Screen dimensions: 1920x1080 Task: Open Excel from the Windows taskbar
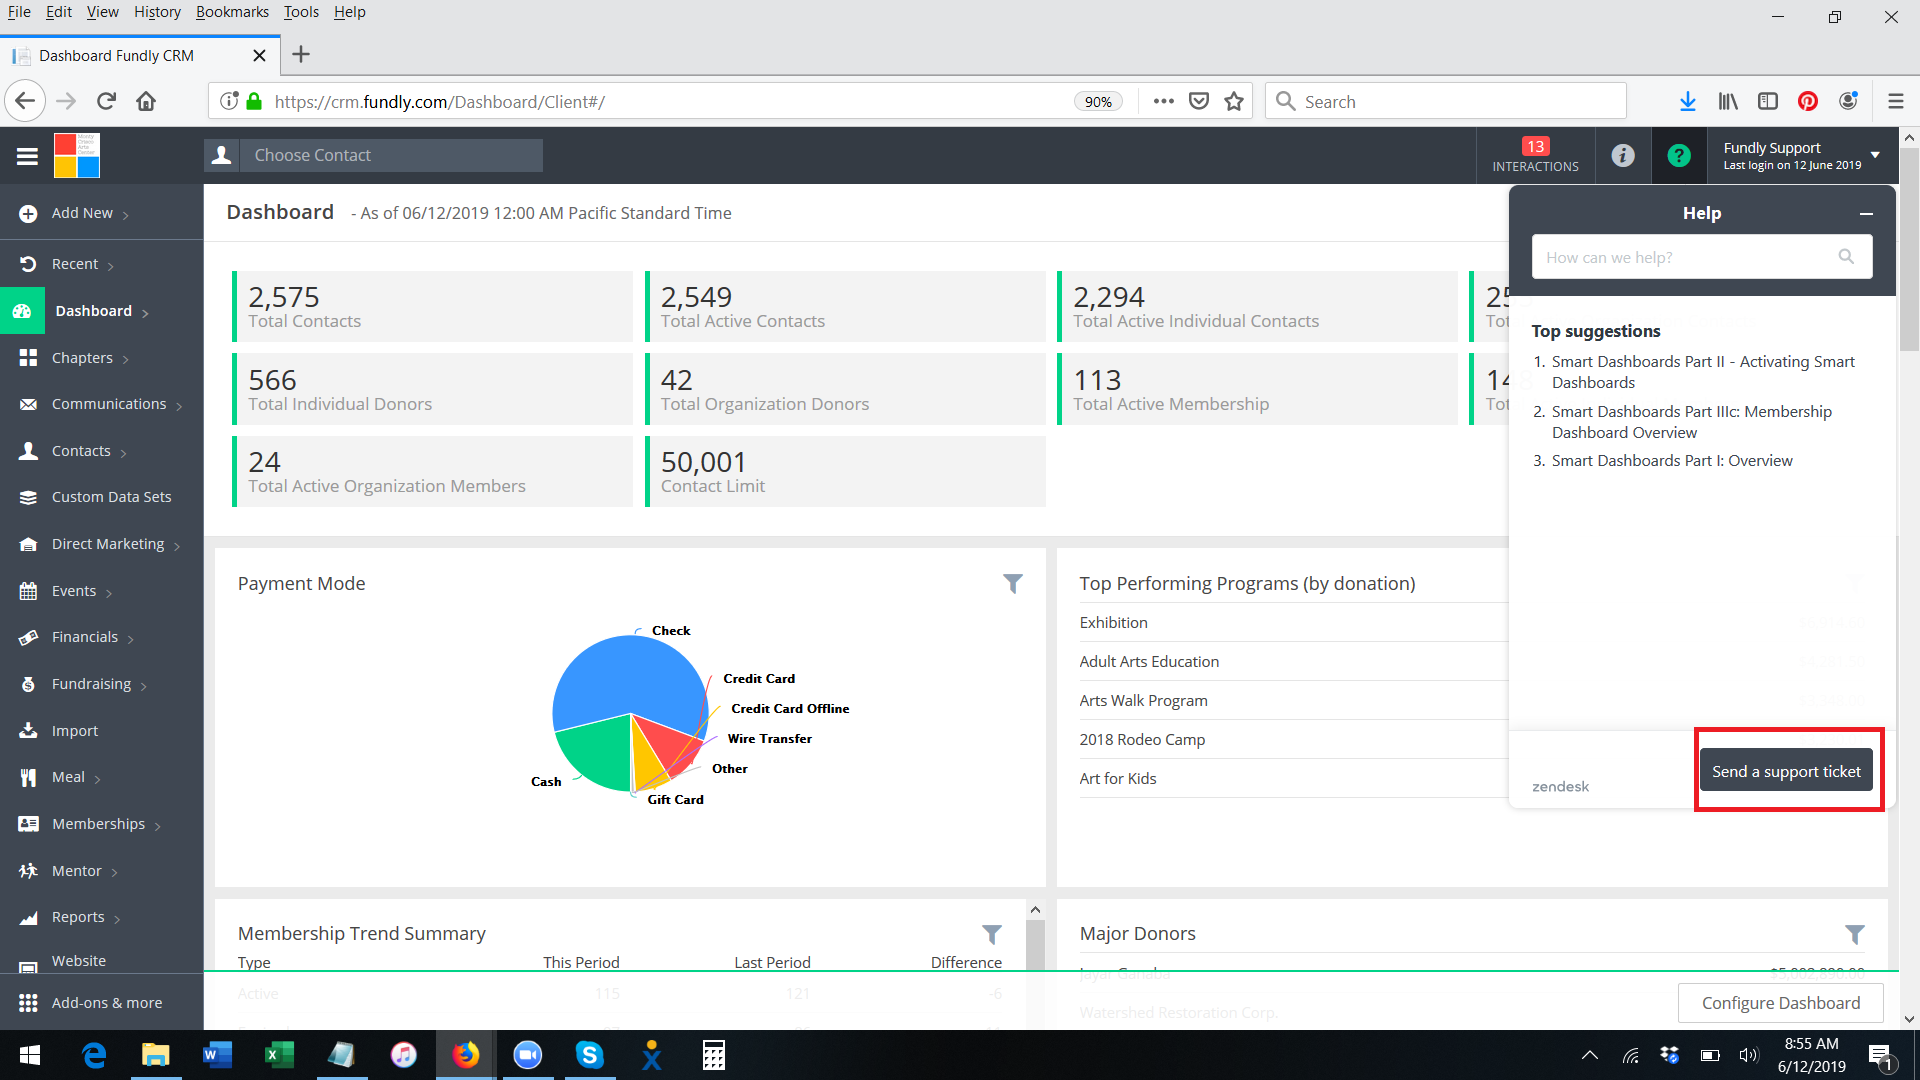[279, 1055]
